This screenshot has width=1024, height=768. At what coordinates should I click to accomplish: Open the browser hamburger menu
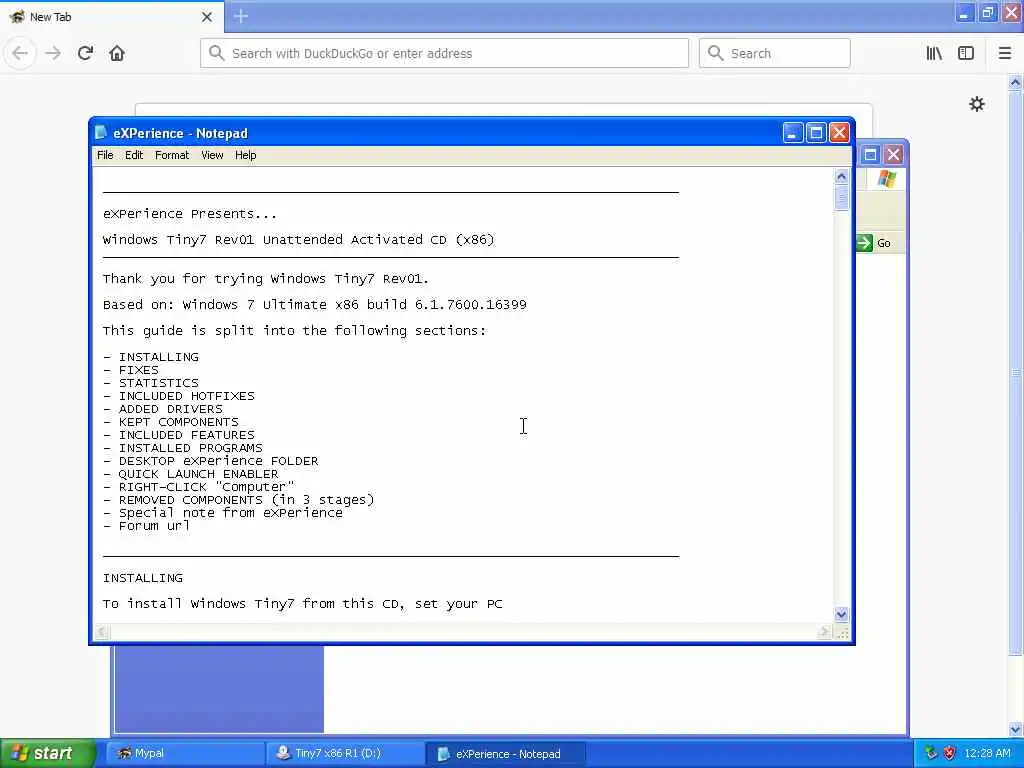[x=1005, y=53]
